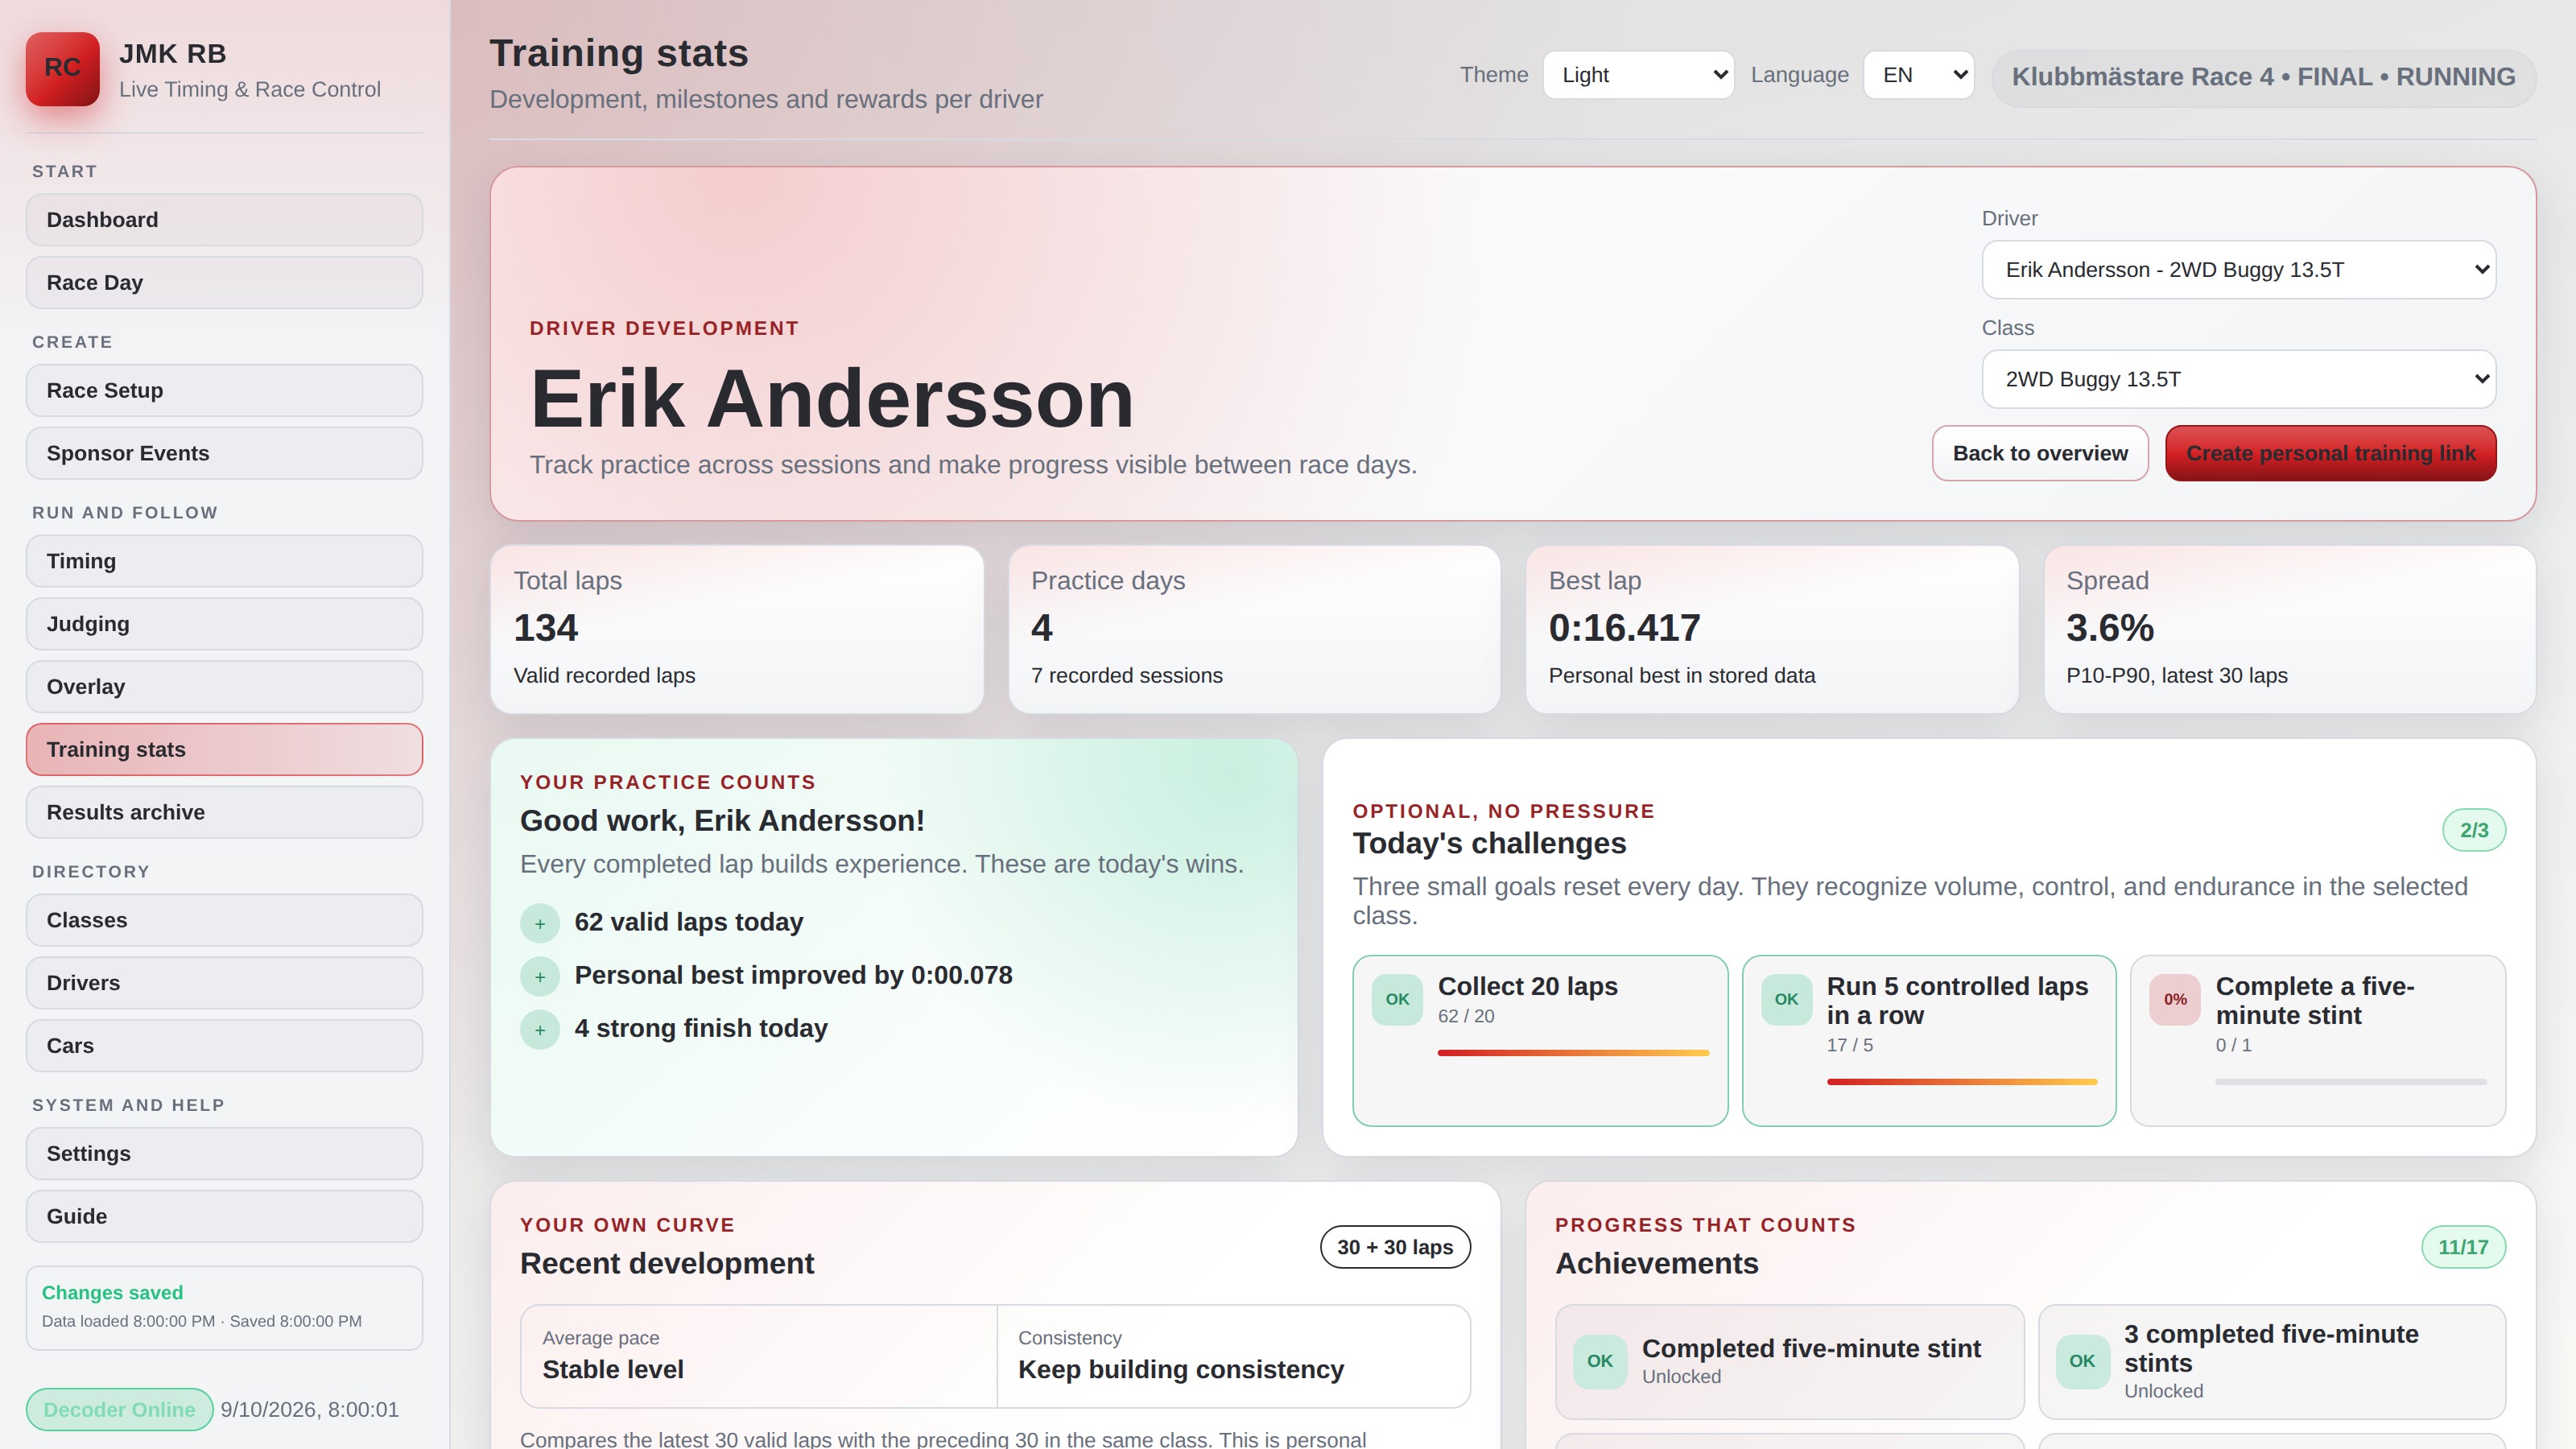Click the Consistency Keep building consistency cell
Image resolution: width=2576 pixels, height=1449 pixels.
pyautogui.click(x=1233, y=1357)
